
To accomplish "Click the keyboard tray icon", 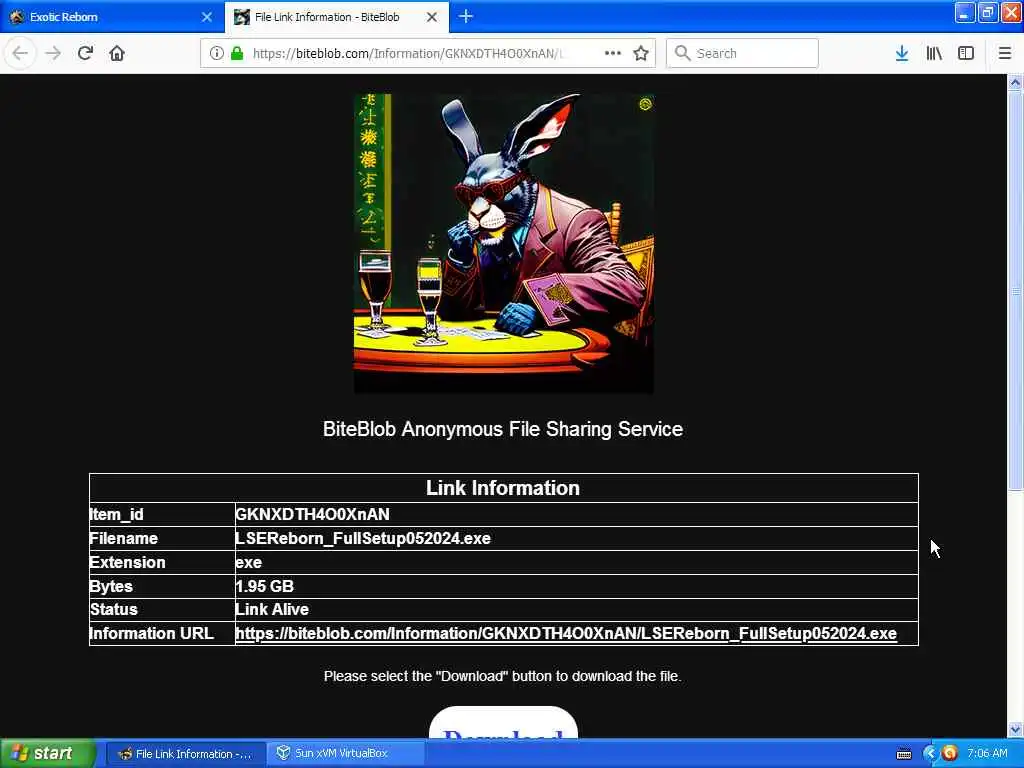I will point(904,754).
